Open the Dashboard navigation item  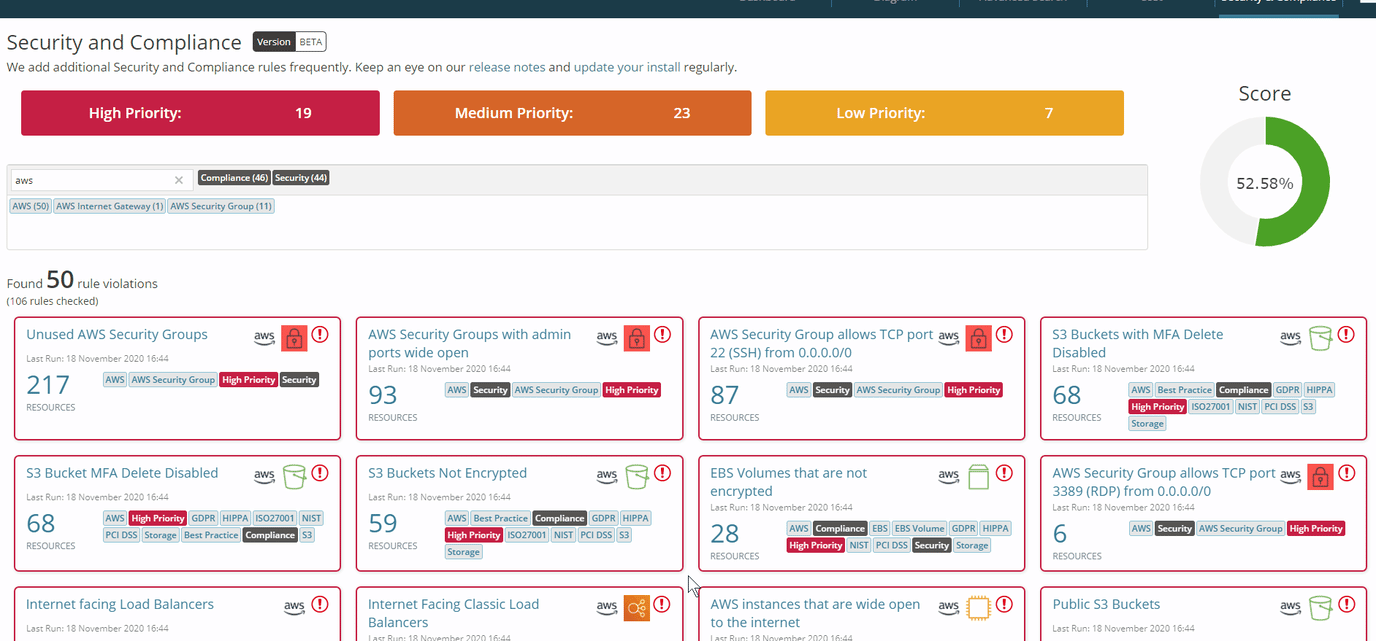(766, 3)
